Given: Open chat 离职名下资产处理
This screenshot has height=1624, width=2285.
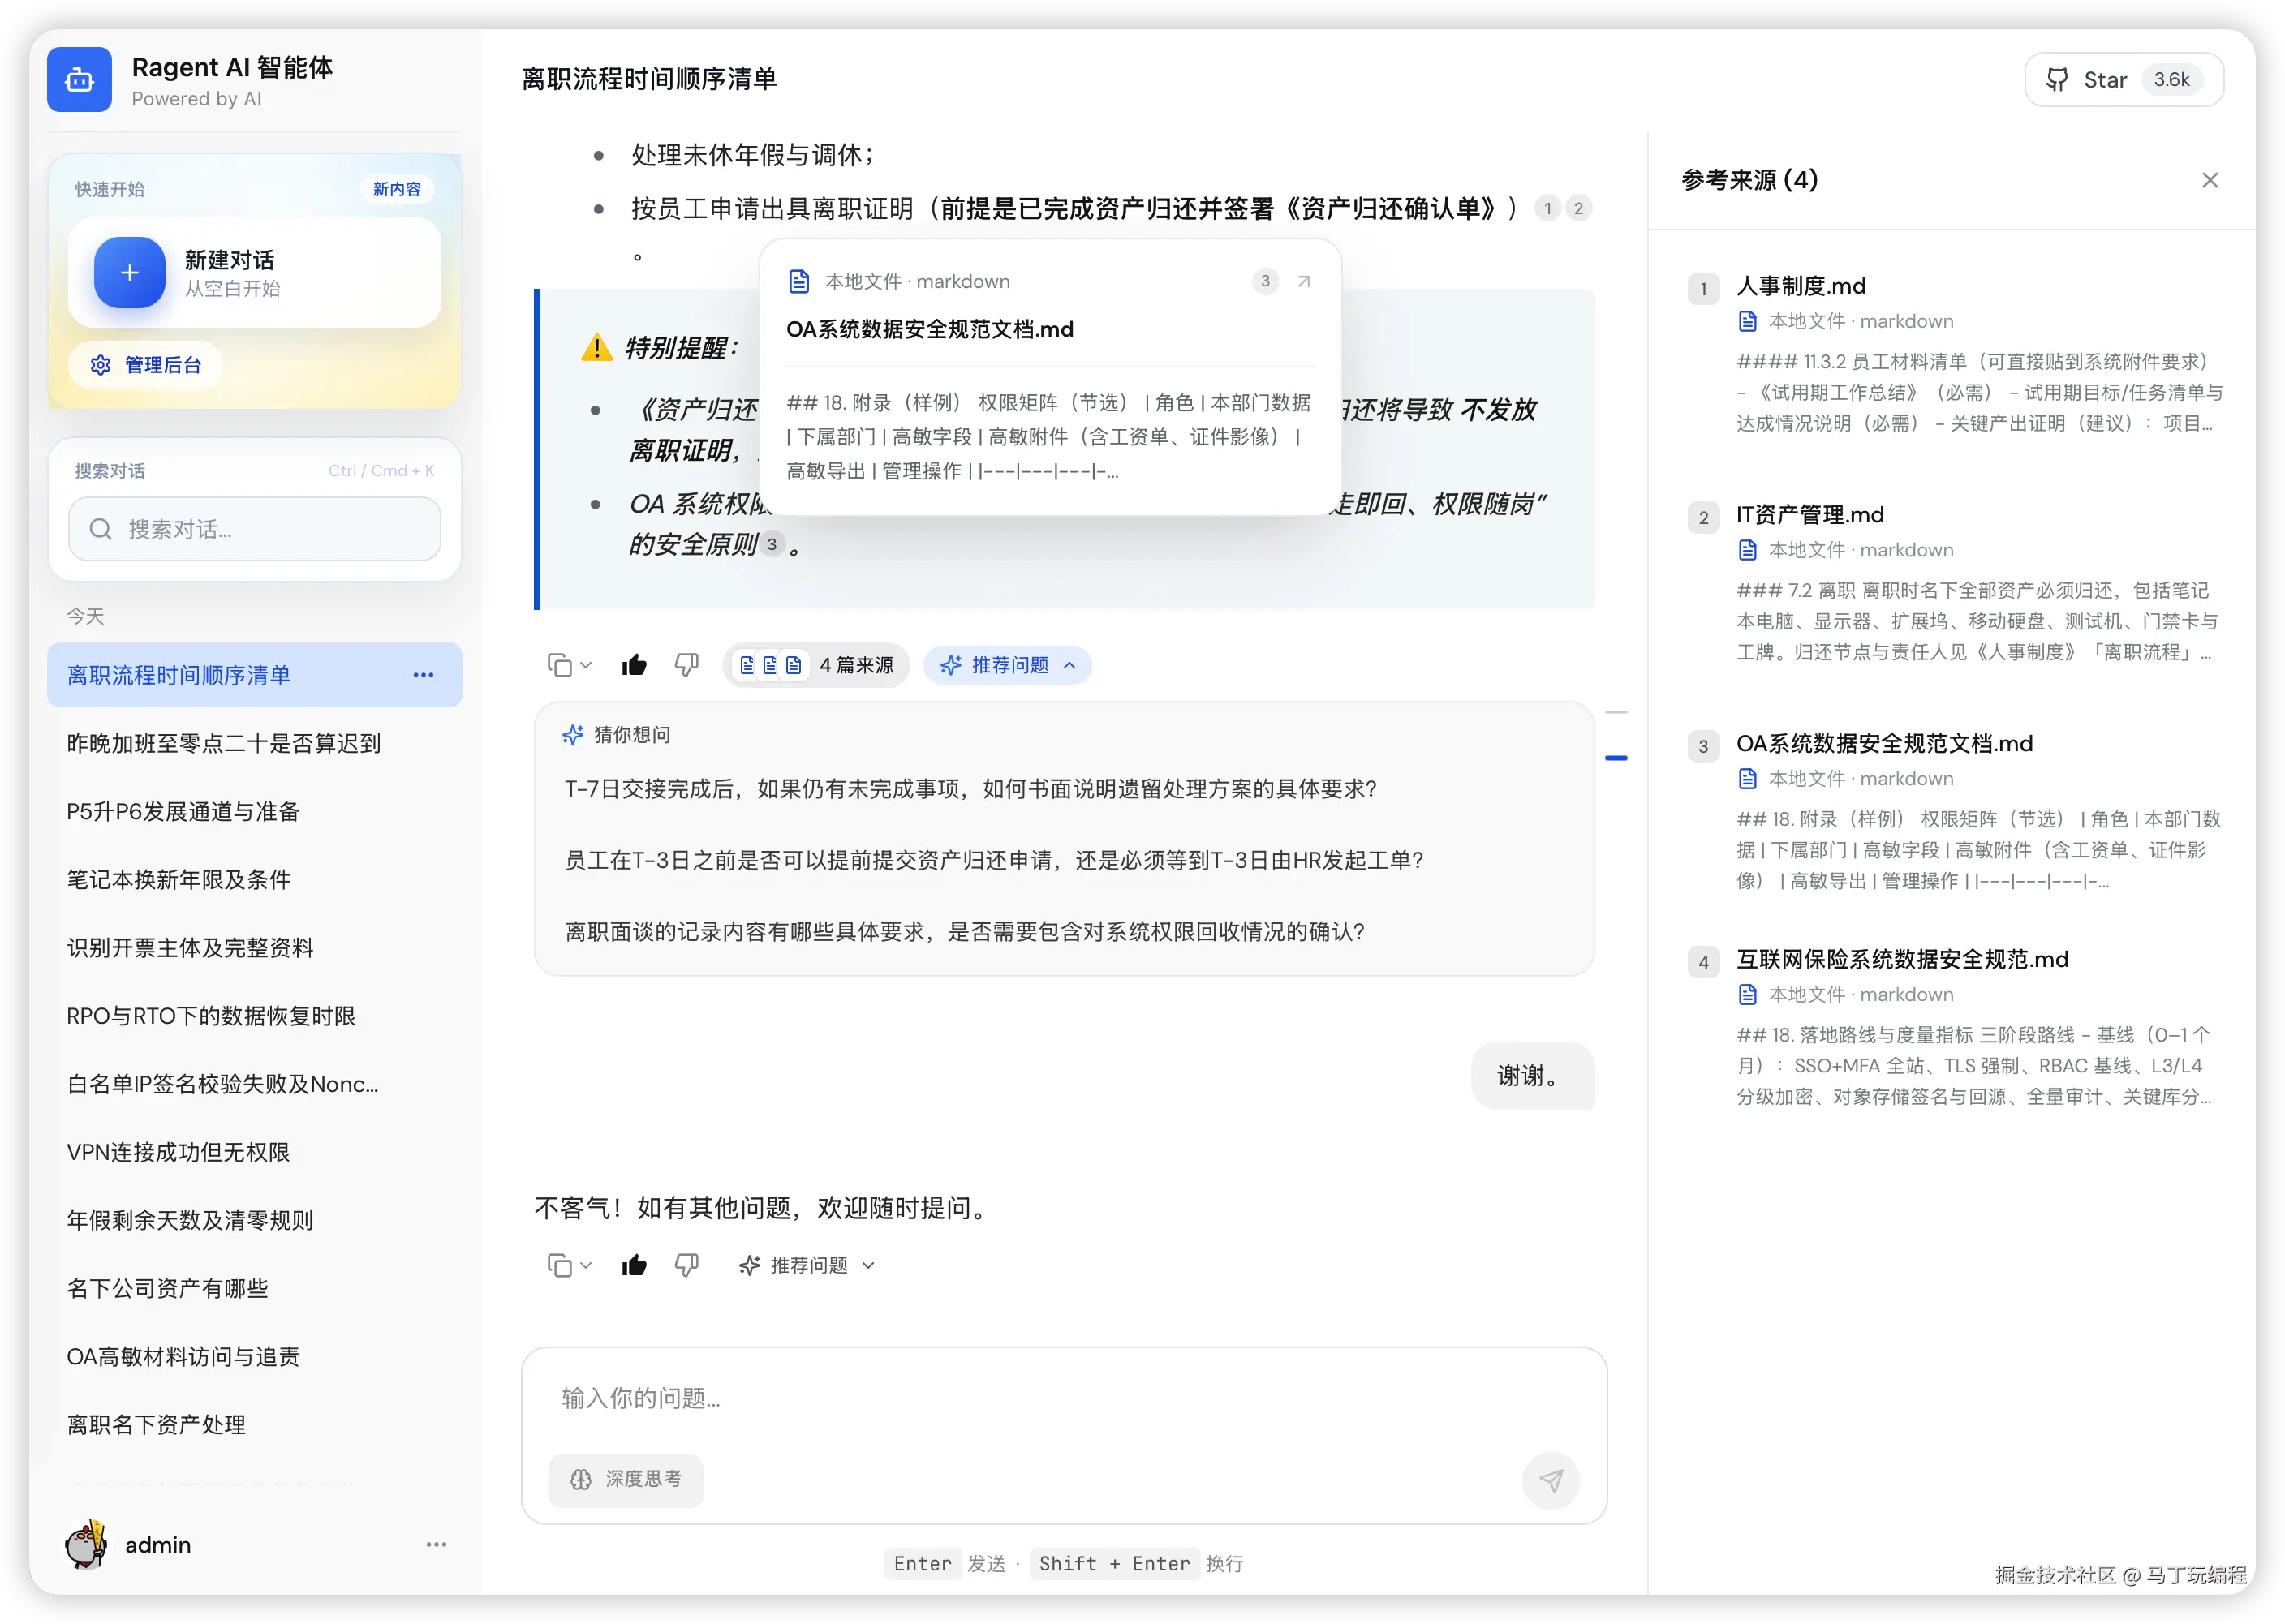Looking at the screenshot, I should (254, 1424).
